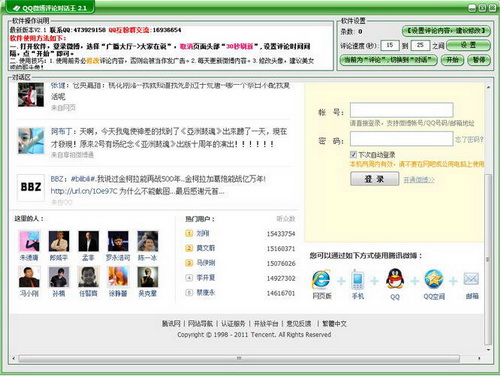Click the vertical scrollbar thumb in dialog area

(x=488, y=259)
